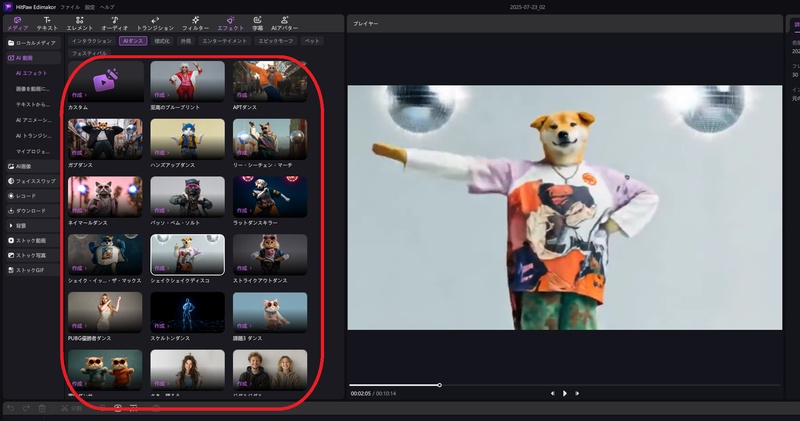Select the ガブダンス thumbnail
800x421 pixels.
pyautogui.click(x=106, y=139)
